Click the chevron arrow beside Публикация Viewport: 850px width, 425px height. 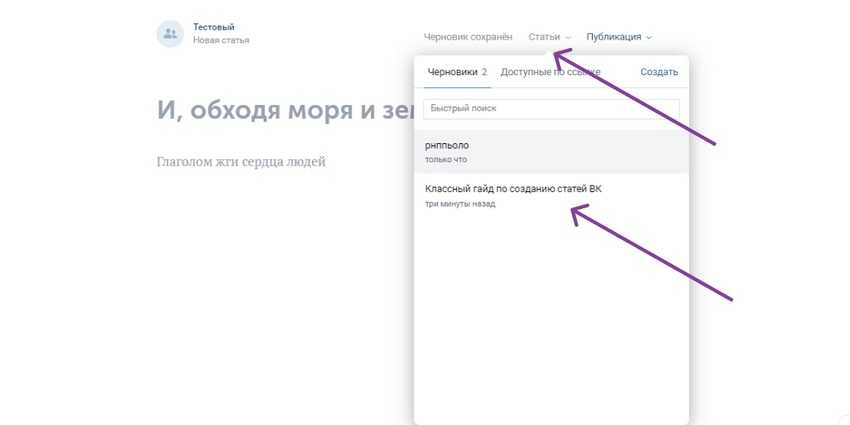point(649,38)
